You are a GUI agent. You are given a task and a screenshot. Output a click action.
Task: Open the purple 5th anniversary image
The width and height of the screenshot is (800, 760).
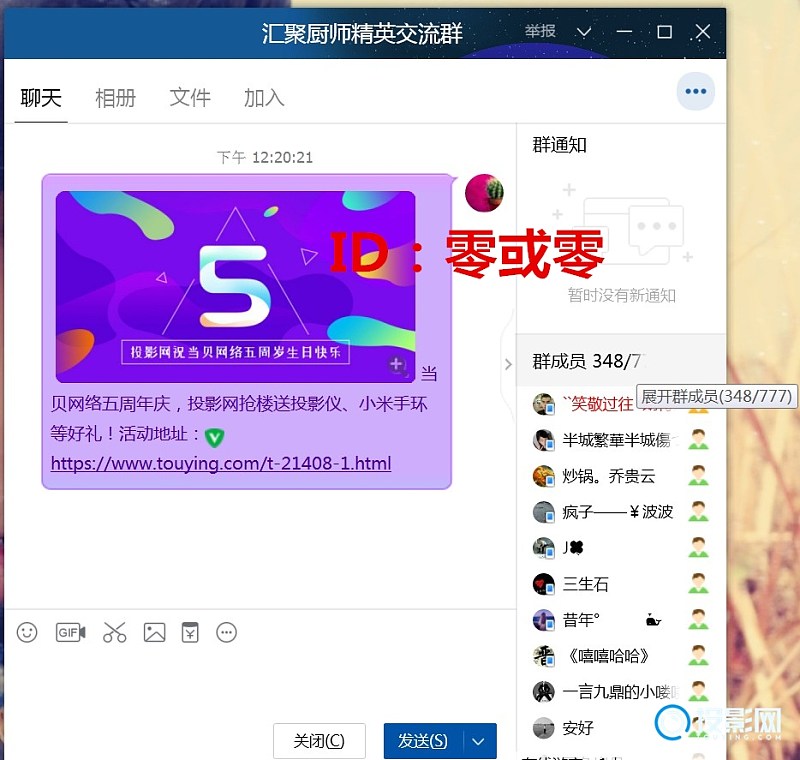[x=235, y=287]
